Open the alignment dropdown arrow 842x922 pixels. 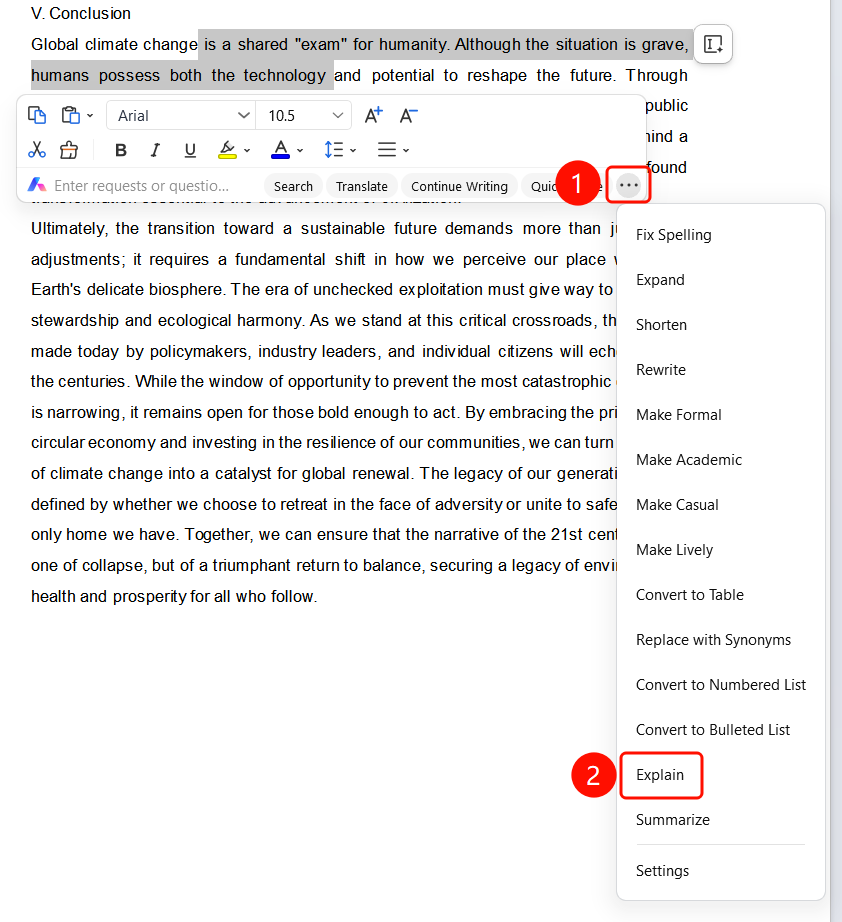[406, 151]
